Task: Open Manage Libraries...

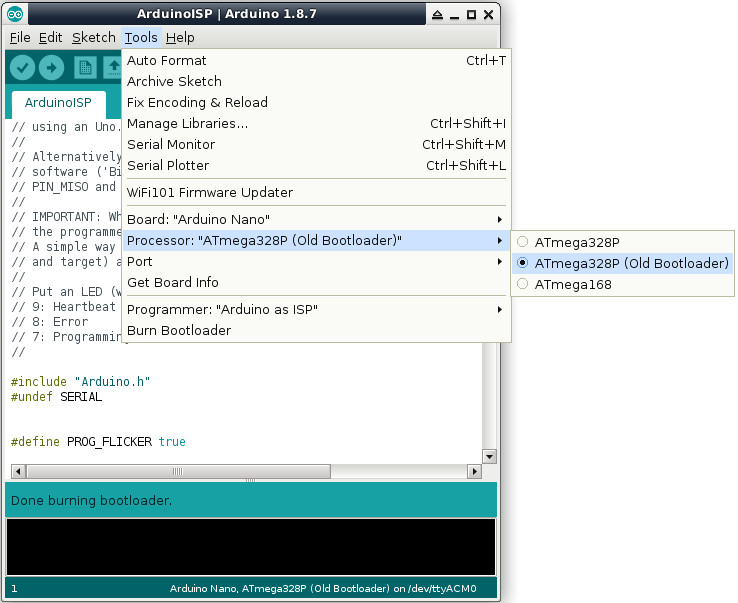Action: (x=316, y=123)
